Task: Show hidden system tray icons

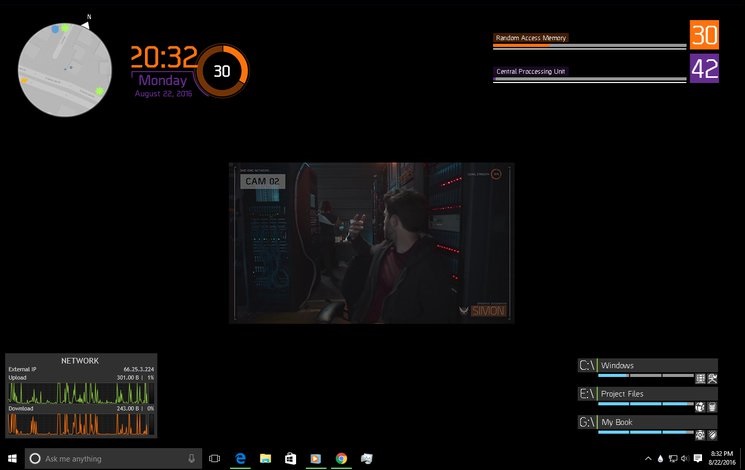Action: pyautogui.click(x=648, y=459)
